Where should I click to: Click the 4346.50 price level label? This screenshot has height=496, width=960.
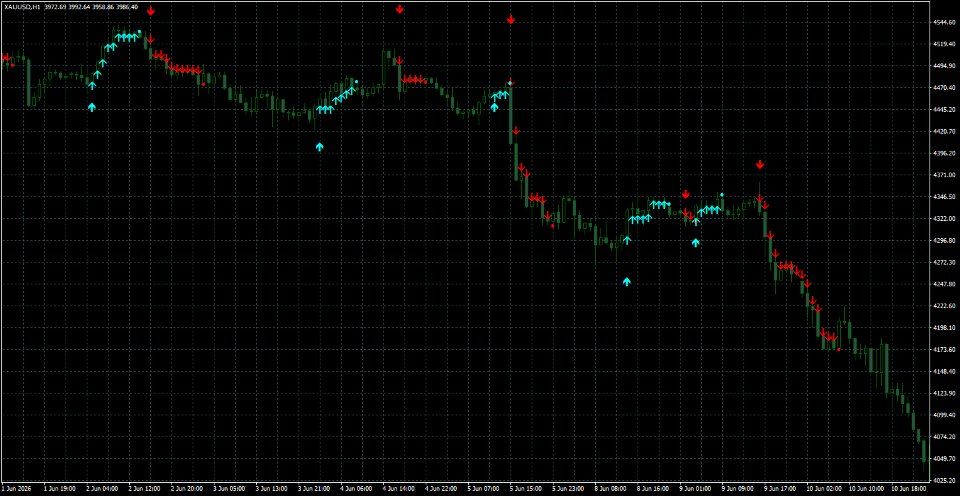coord(945,197)
